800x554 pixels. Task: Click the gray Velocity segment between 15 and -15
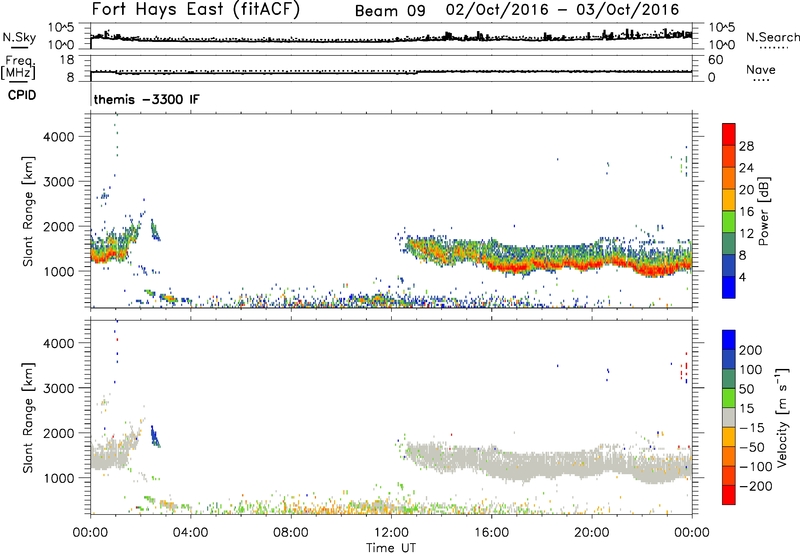pos(729,417)
